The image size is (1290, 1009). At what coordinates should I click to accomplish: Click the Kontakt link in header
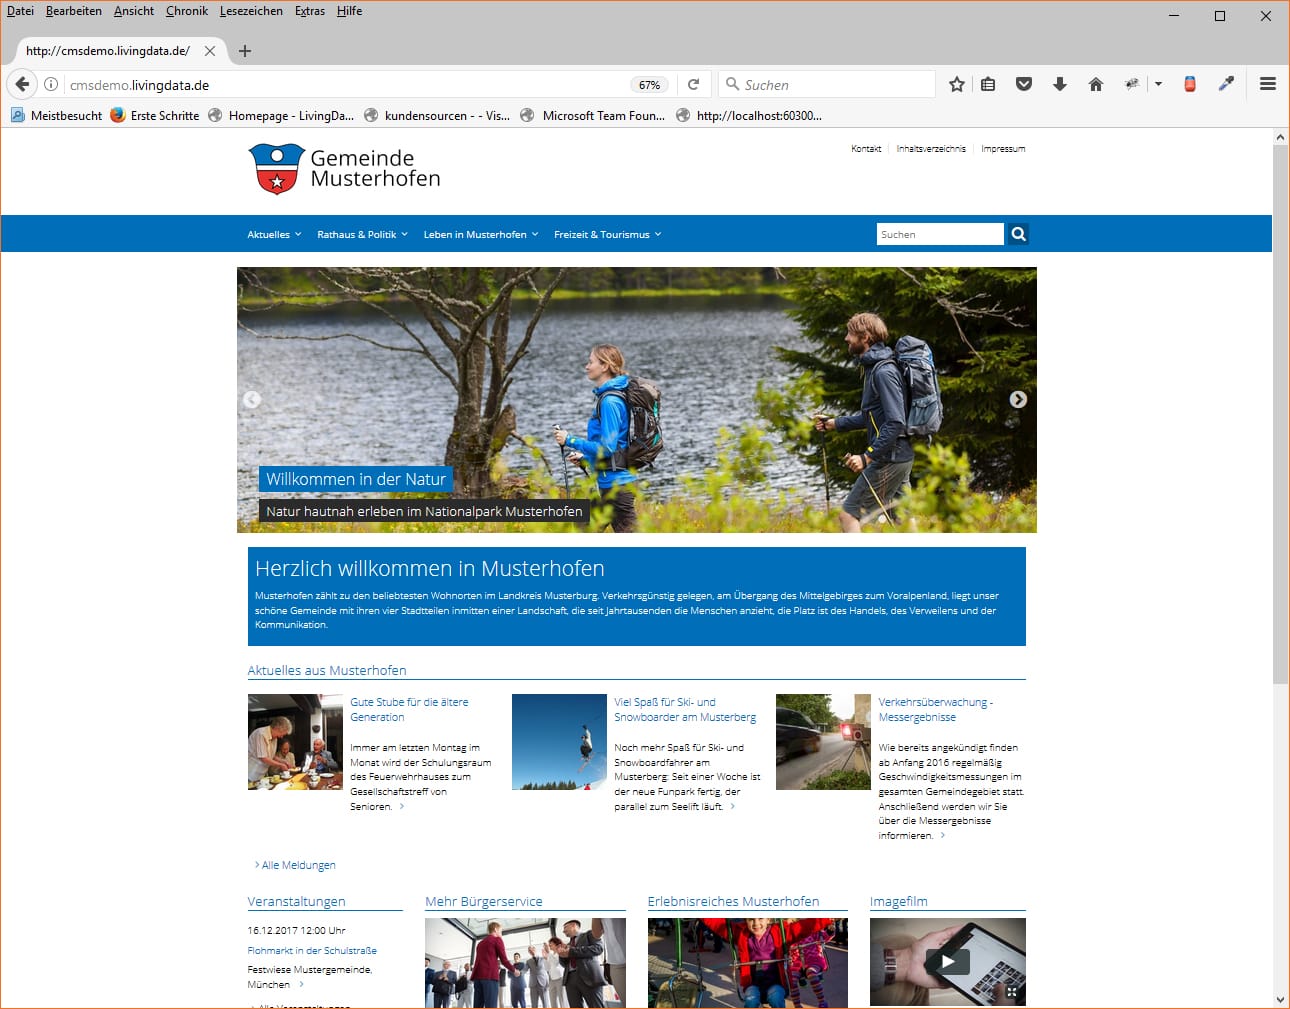click(866, 148)
